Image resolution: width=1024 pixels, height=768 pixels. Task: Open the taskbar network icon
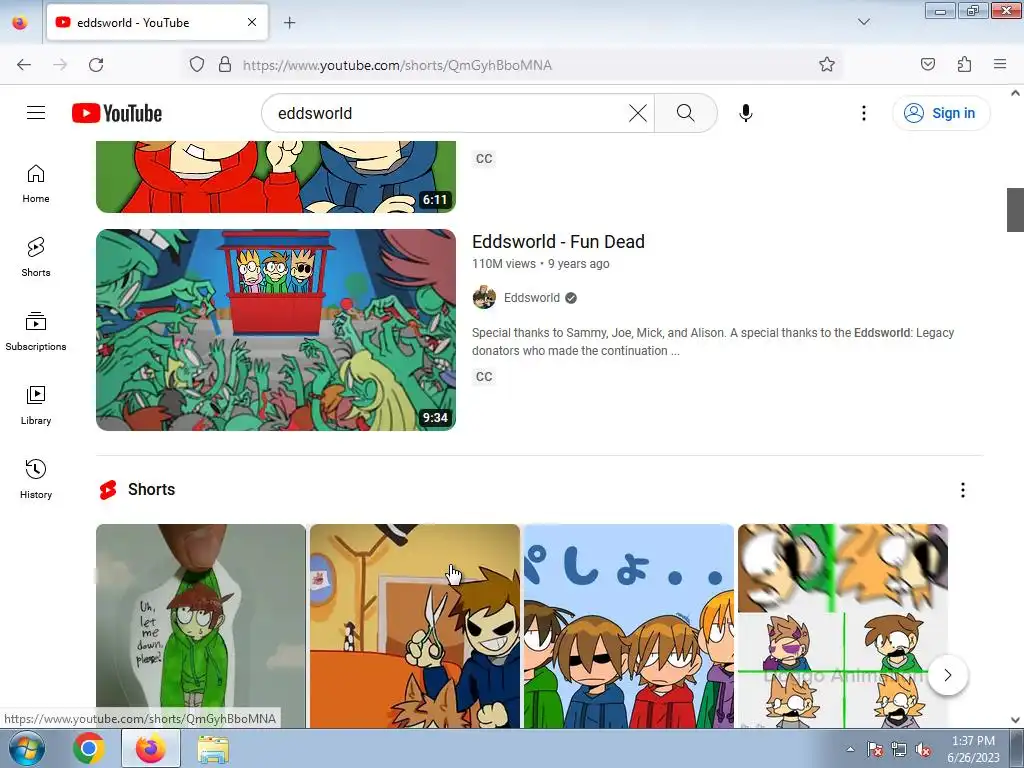point(899,750)
